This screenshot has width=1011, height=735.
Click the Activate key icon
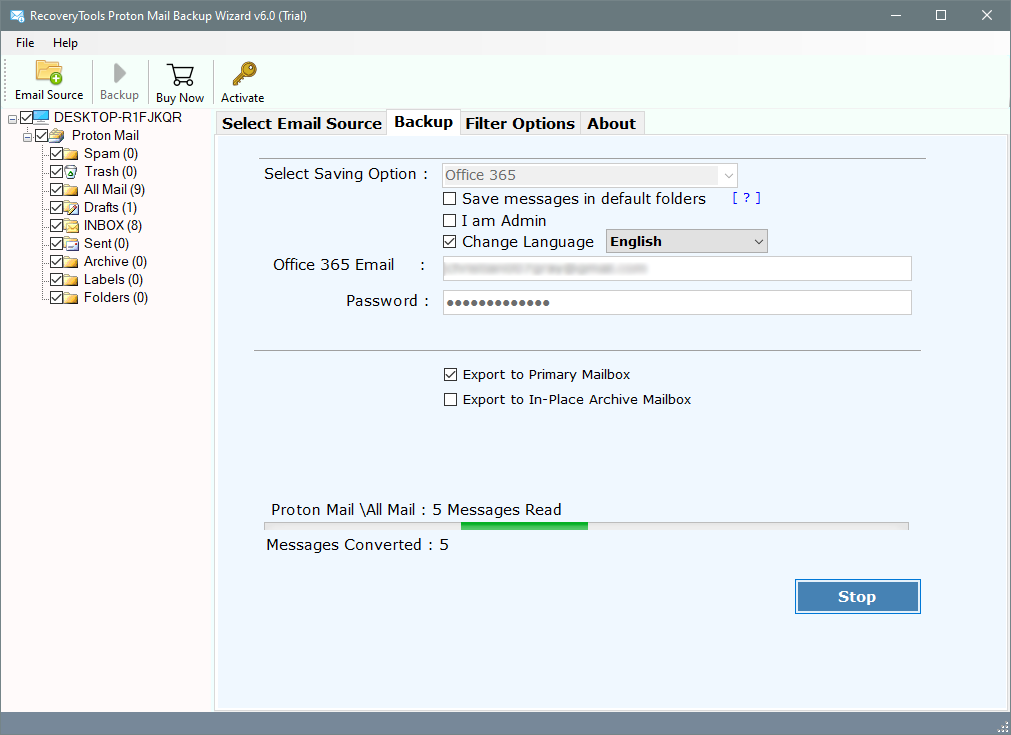coord(244,74)
